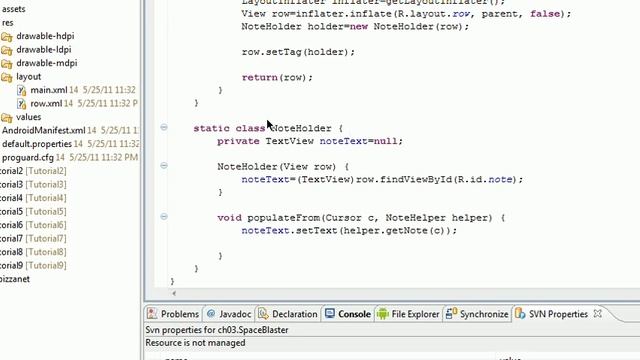Switch to the Declaration tab
This screenshot has height=360, width=640.
[288, 314]
